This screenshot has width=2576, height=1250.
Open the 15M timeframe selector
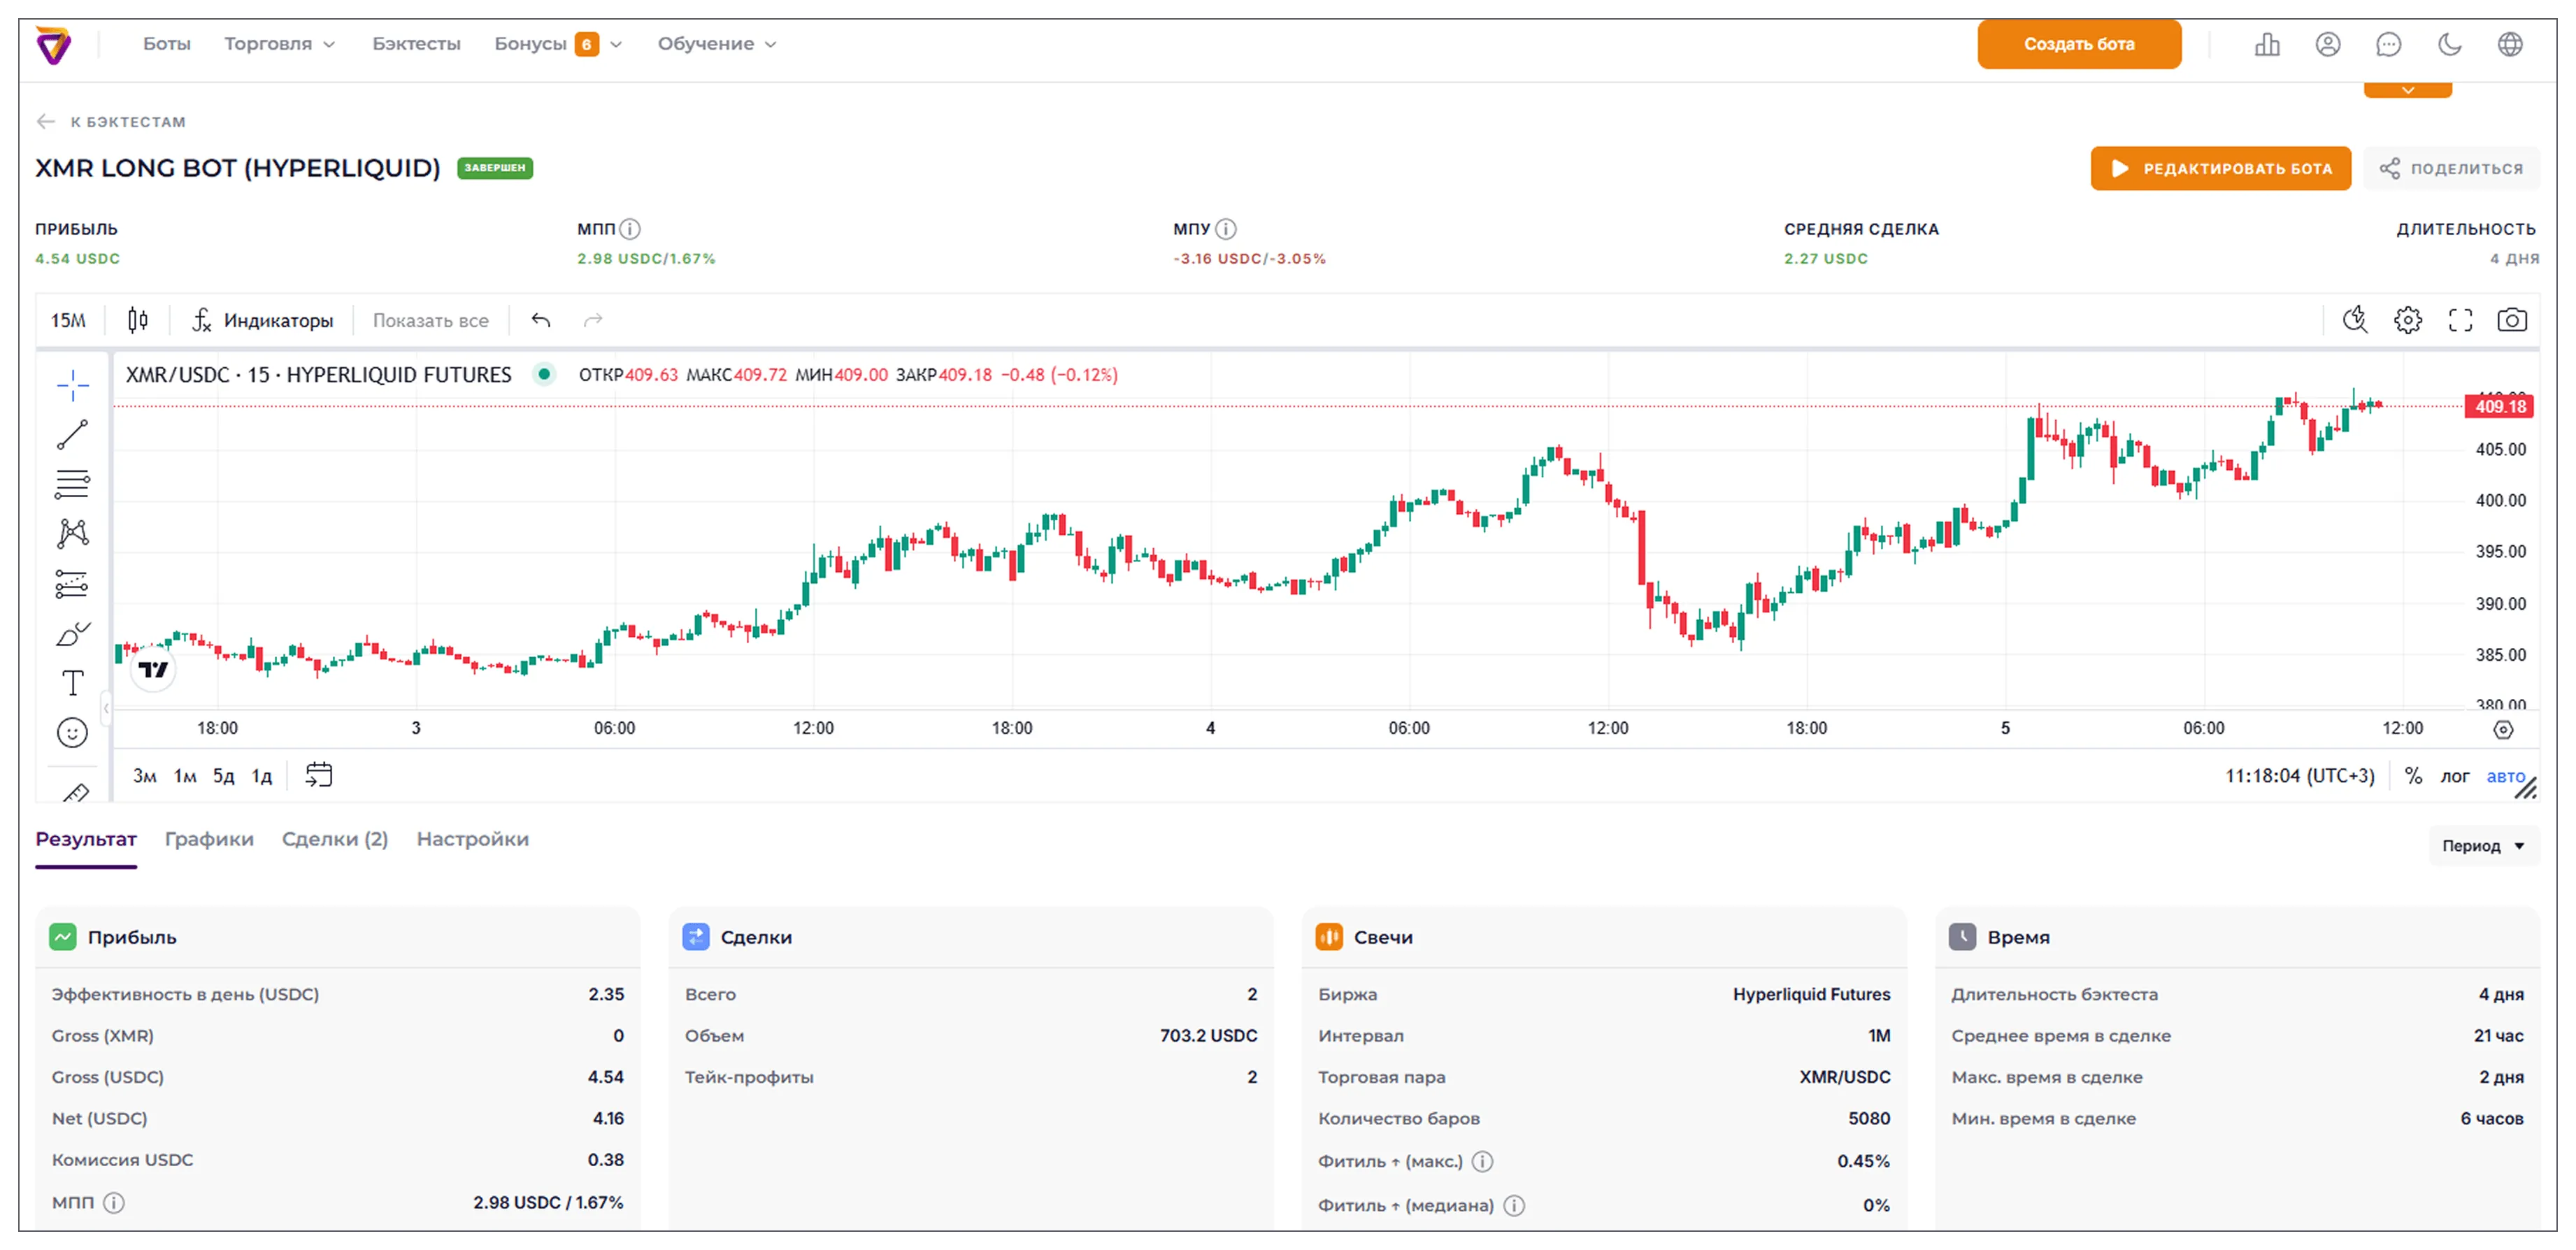click(69, 320)
